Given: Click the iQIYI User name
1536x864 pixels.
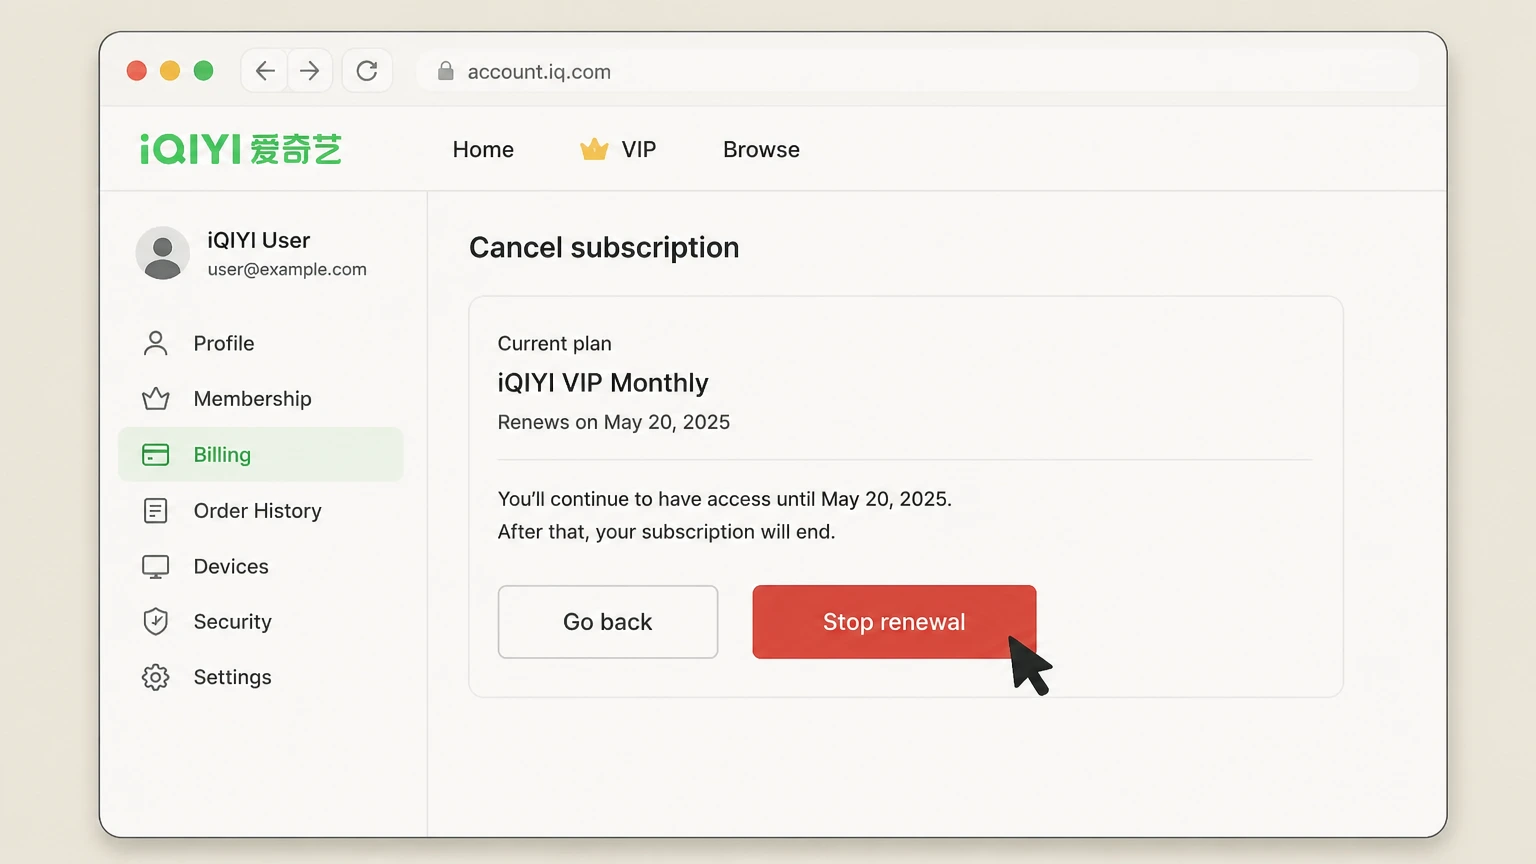Looking at the screenshot, I should [x=259, y=240].
